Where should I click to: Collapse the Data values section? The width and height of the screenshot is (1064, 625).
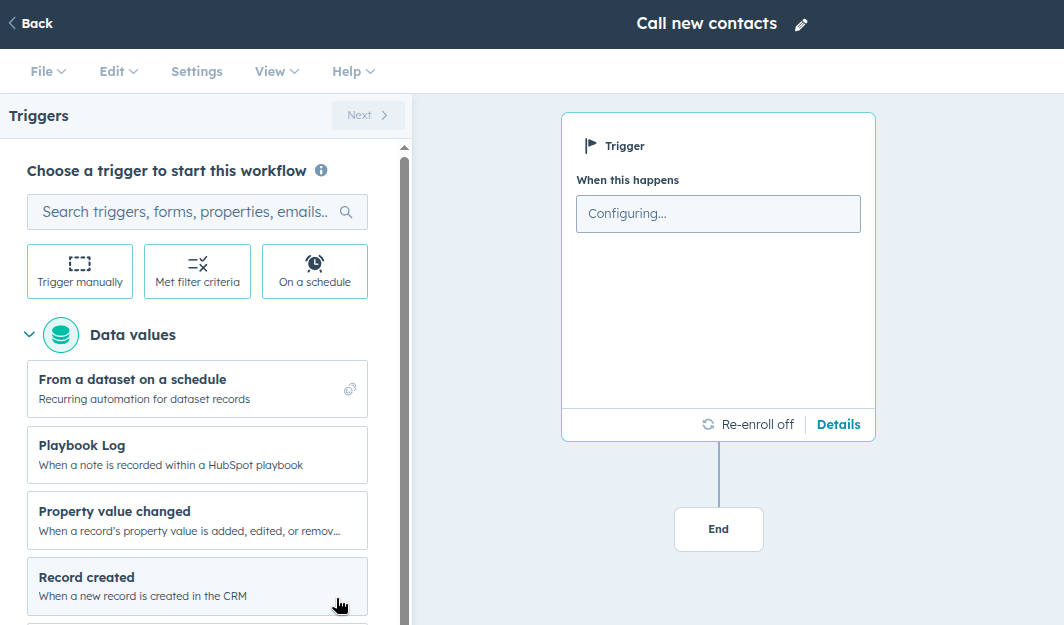tap(29, 334)
